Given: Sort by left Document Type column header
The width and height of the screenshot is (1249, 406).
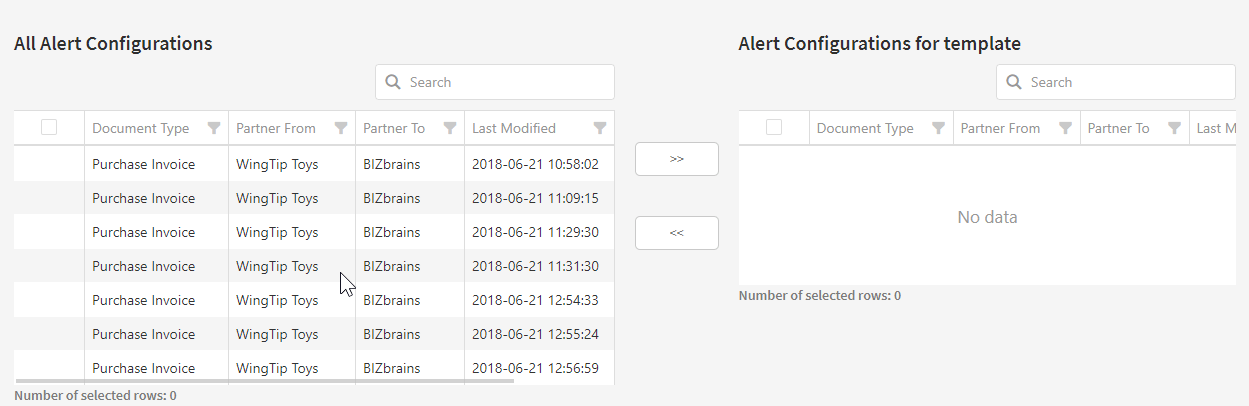Looking at the screenshot, I should point(141,128).
